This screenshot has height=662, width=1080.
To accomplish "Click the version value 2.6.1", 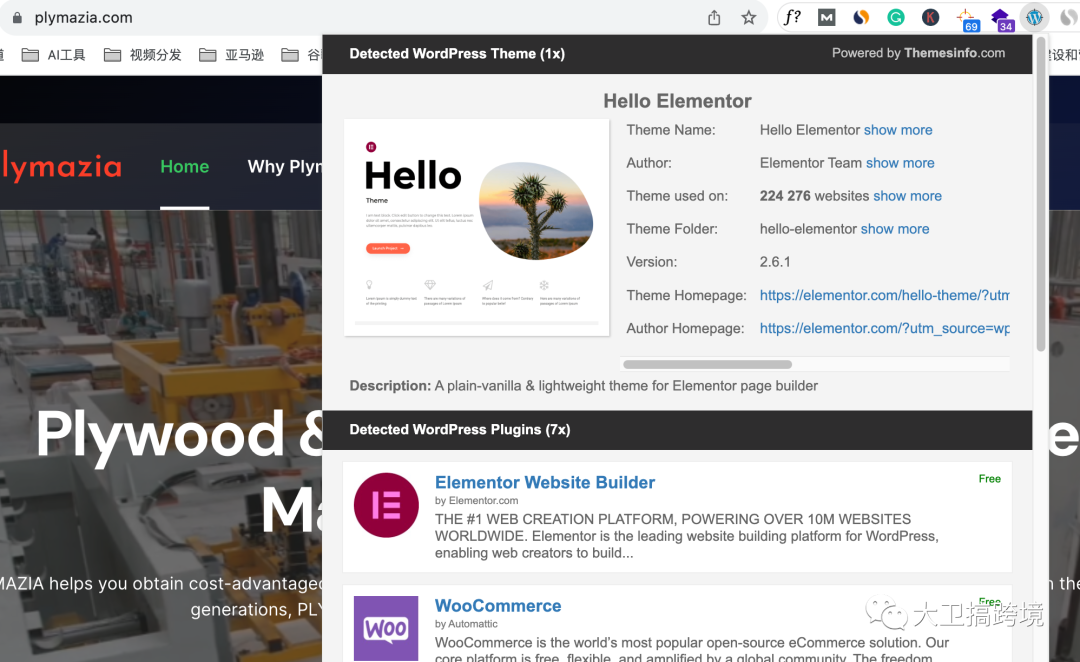I will 775,262.
